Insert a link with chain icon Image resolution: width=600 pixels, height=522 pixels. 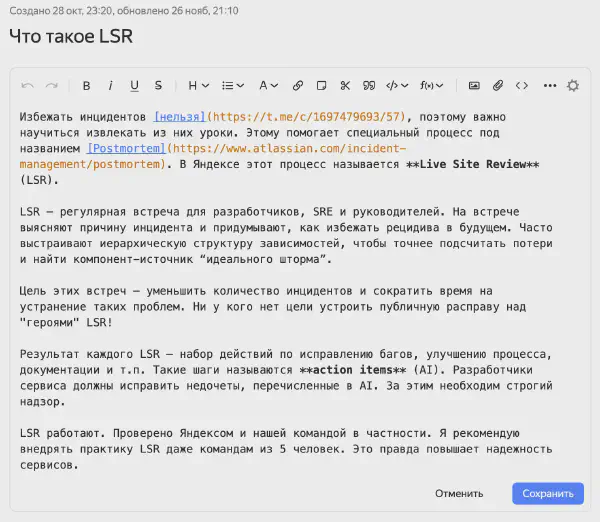coord(298,86)
